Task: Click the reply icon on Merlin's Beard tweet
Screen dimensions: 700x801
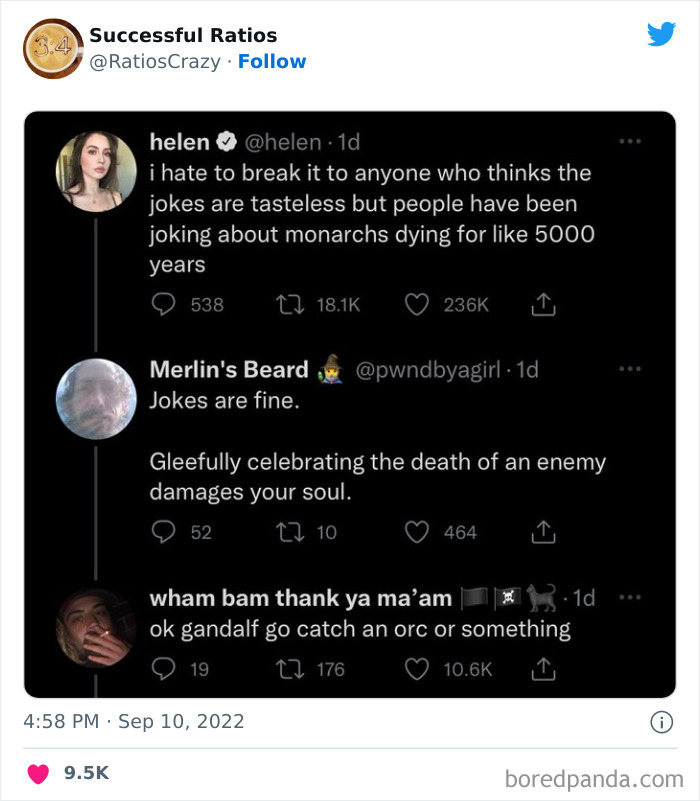Action: pos(163,531)
